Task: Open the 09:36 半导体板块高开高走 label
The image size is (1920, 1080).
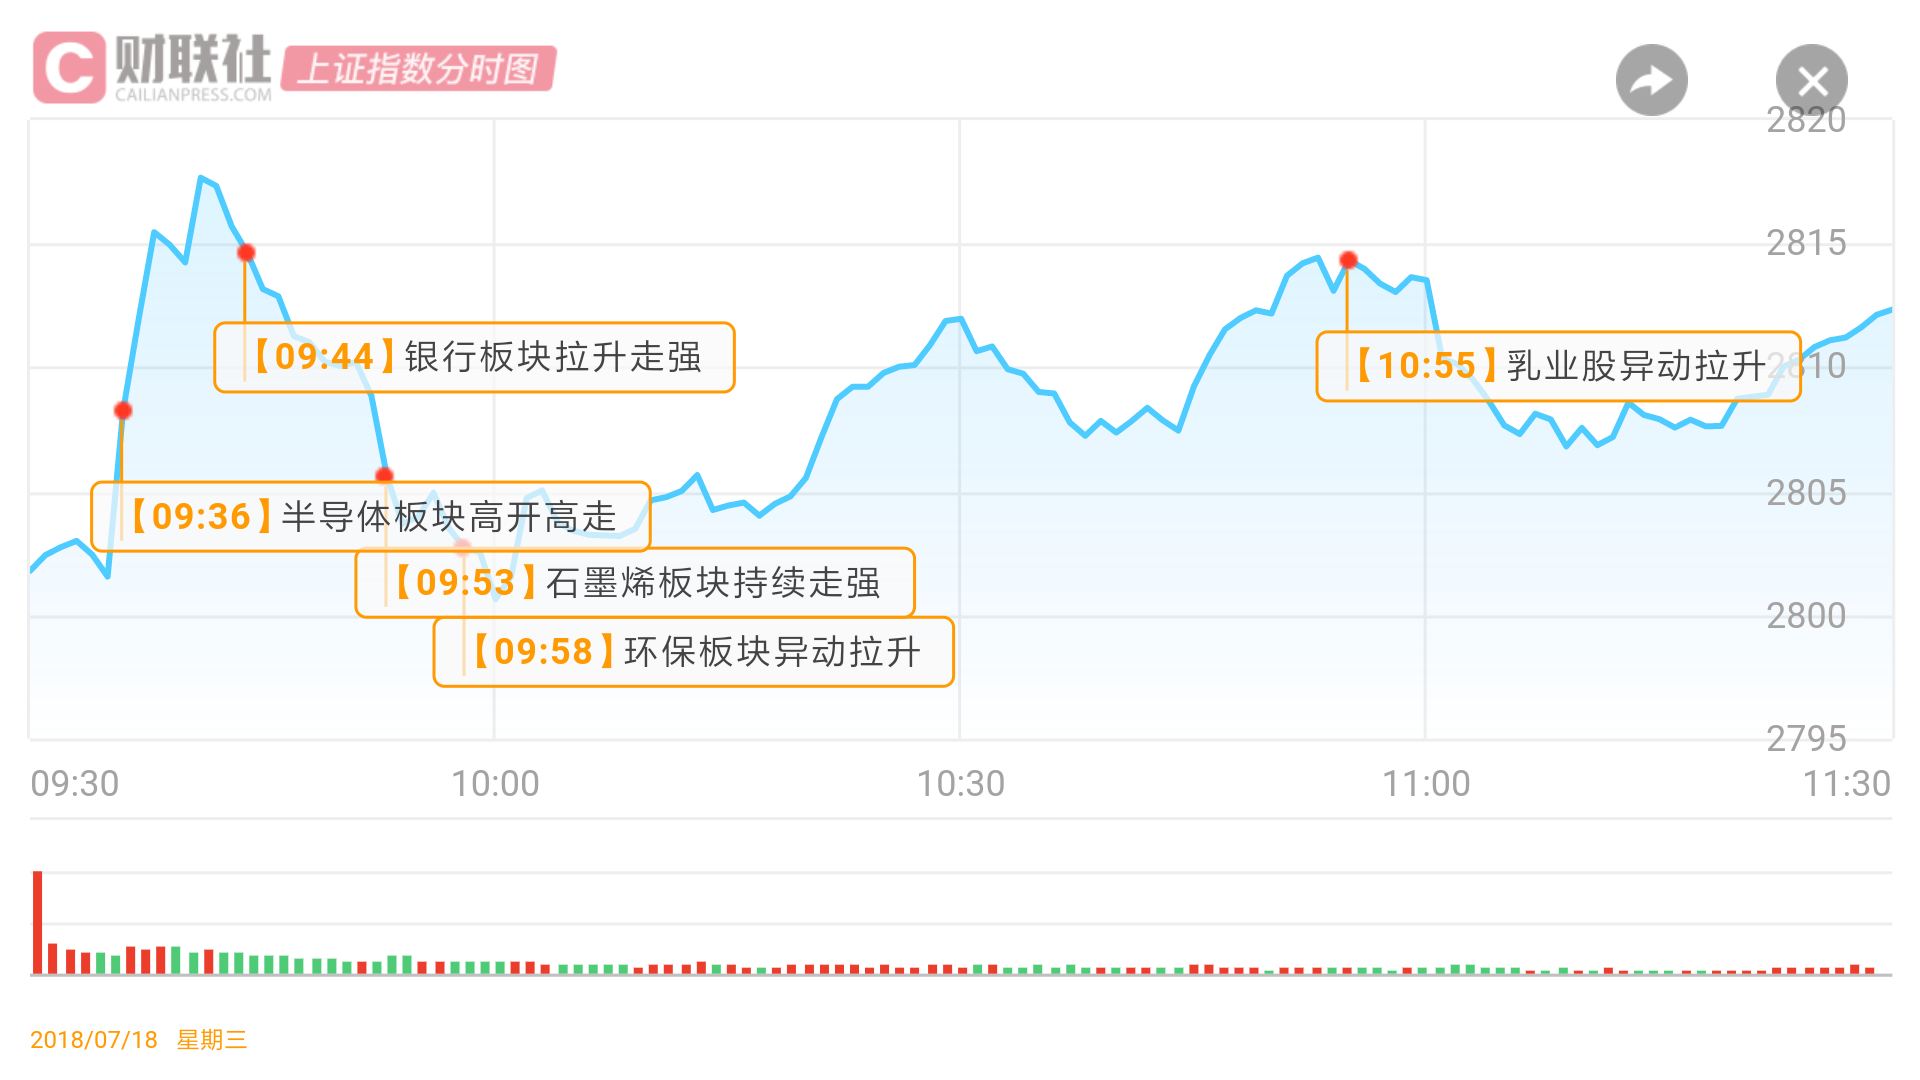Action: 371,517
